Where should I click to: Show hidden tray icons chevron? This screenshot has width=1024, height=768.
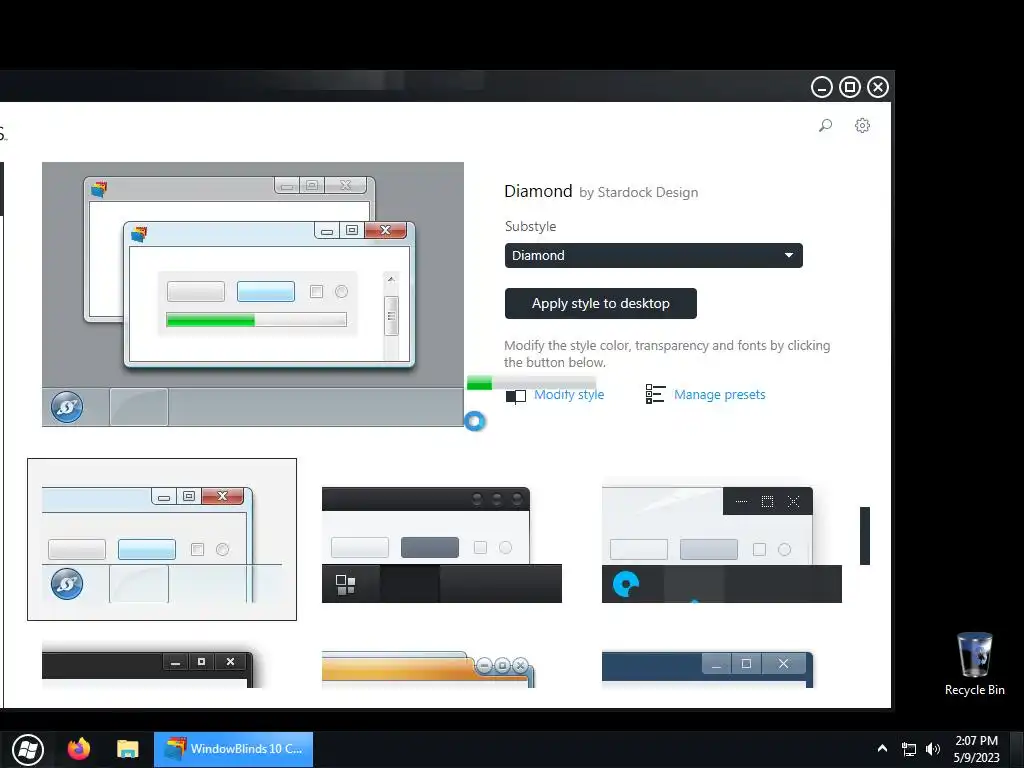point(882,748)
